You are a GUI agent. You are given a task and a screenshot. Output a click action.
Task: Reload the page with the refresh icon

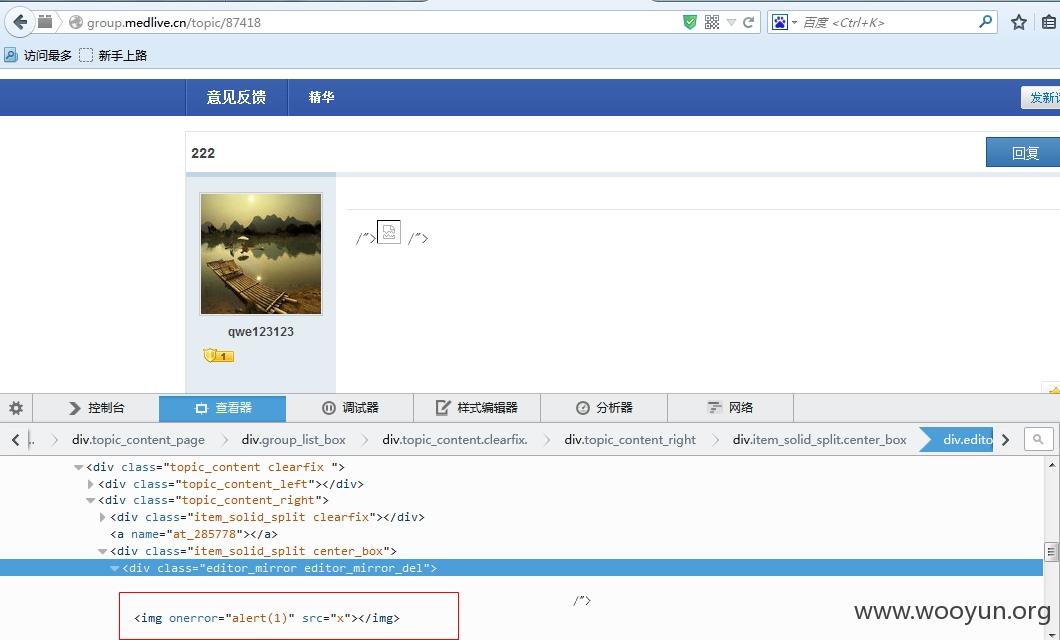pyautogui.click(x=748, y=22)
